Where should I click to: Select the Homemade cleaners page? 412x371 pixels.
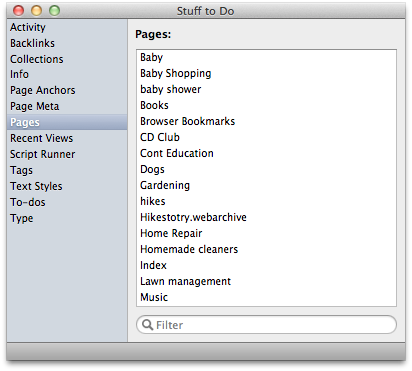coord(266,249)
